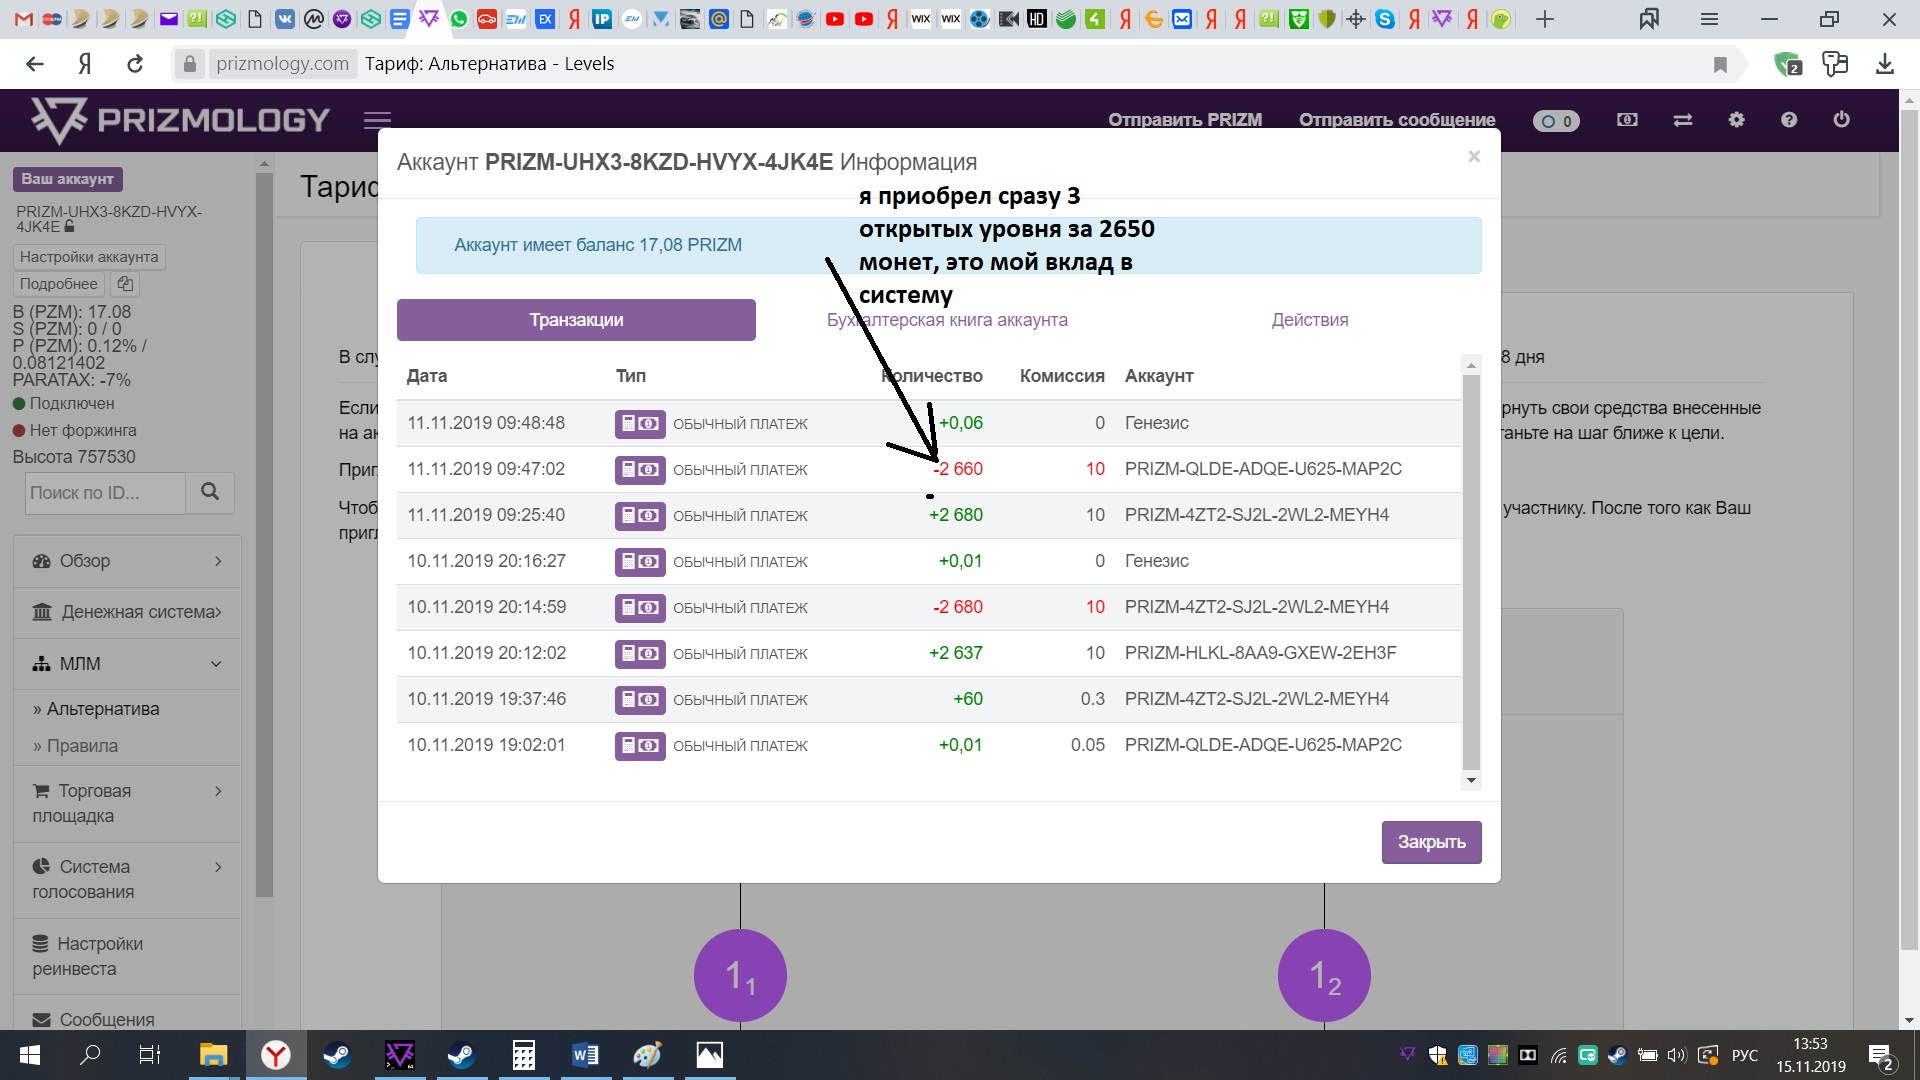The height and width of the screenshot is (1080, 1920).
Task: Open browser downloads icon
Action: [1885, 64]
